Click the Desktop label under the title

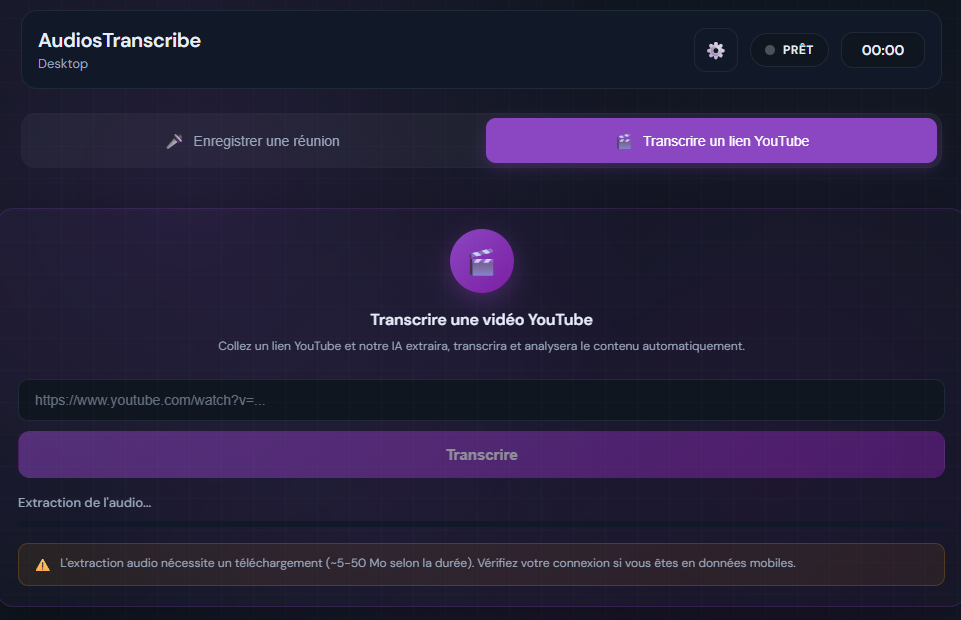pos(62,63)
